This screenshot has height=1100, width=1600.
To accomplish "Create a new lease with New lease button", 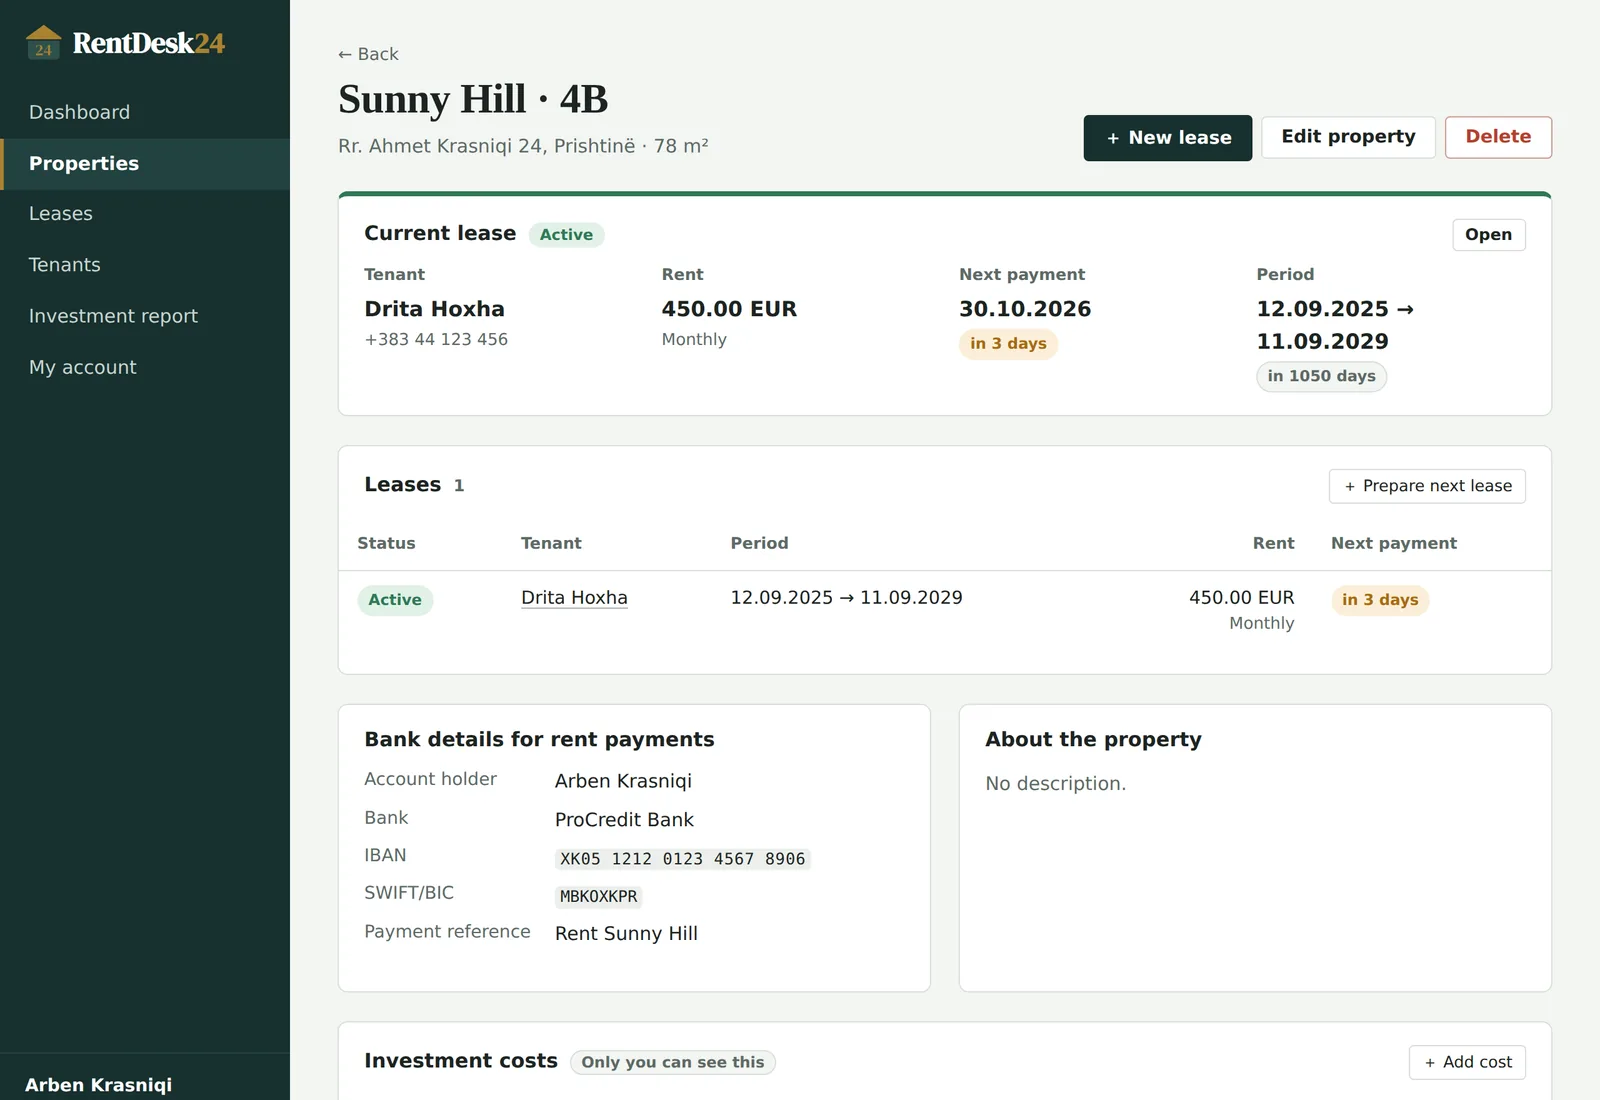I will (1168, 138).
